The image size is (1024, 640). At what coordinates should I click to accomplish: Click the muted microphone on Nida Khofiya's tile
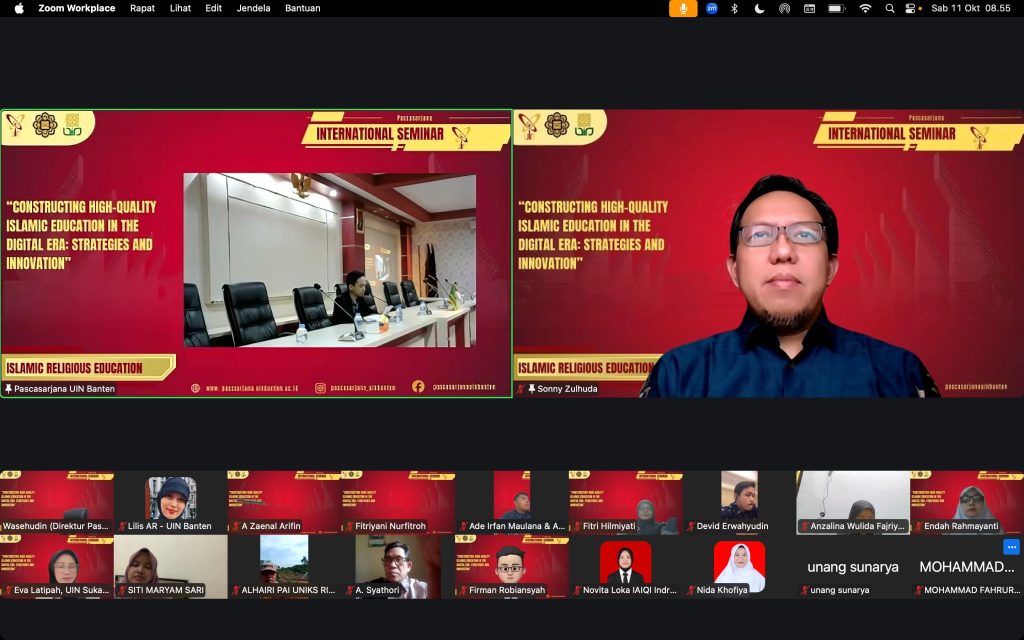[x=691, y=589]
